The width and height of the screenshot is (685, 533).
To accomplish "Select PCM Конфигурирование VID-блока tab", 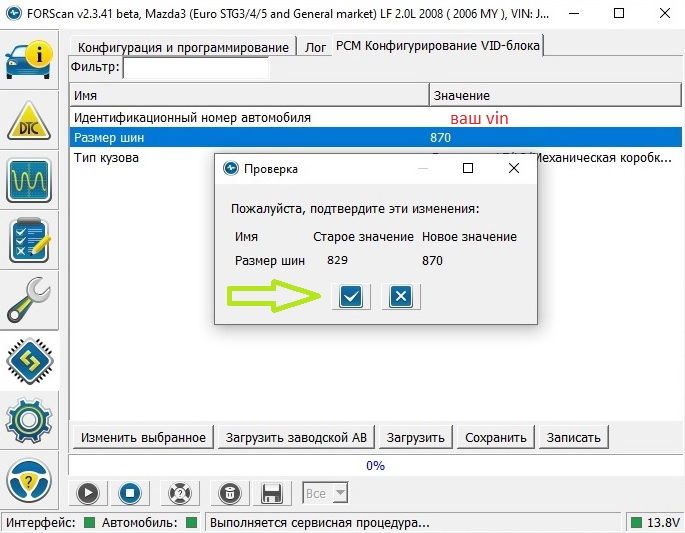I will pos(438,45).
